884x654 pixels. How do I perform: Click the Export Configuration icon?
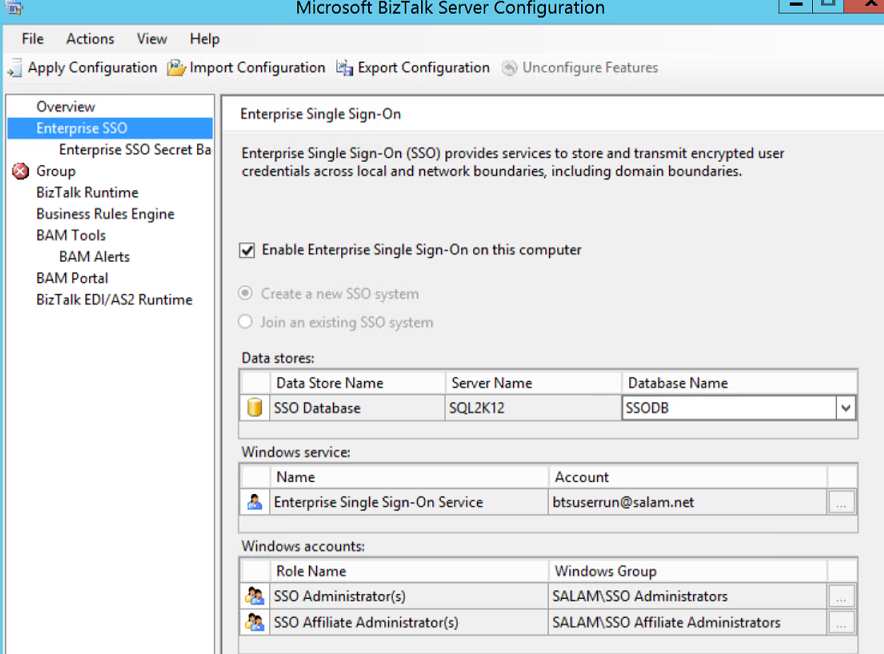344,68
